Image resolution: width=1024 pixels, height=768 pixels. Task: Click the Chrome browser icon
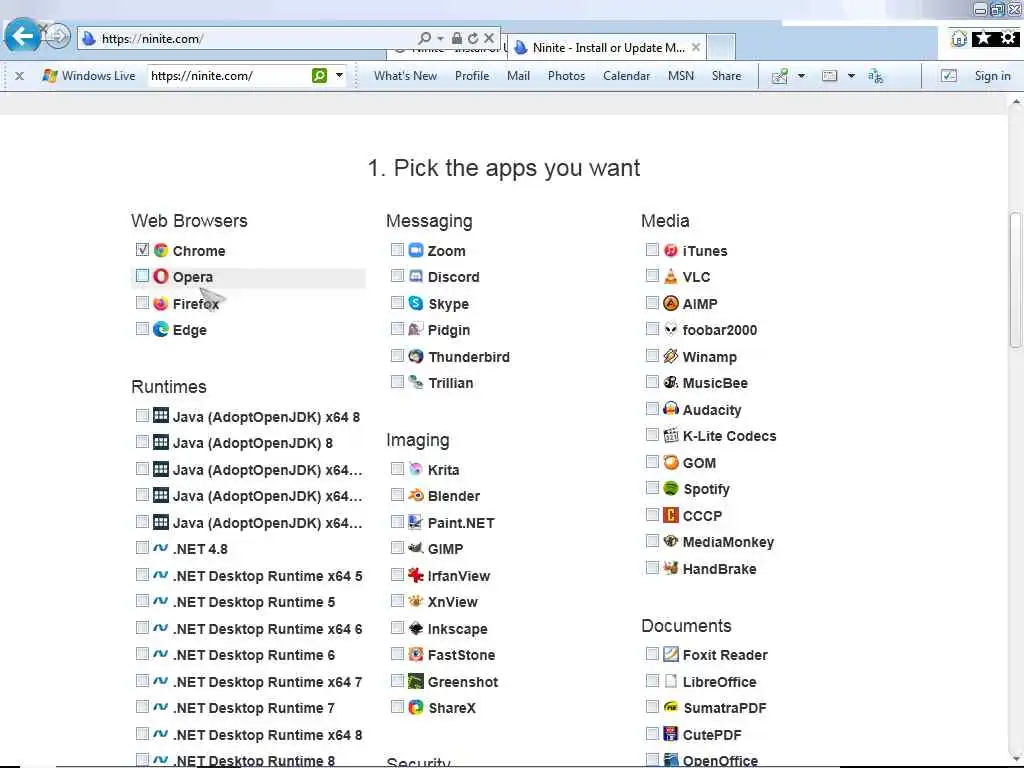(x=161, y=250)
